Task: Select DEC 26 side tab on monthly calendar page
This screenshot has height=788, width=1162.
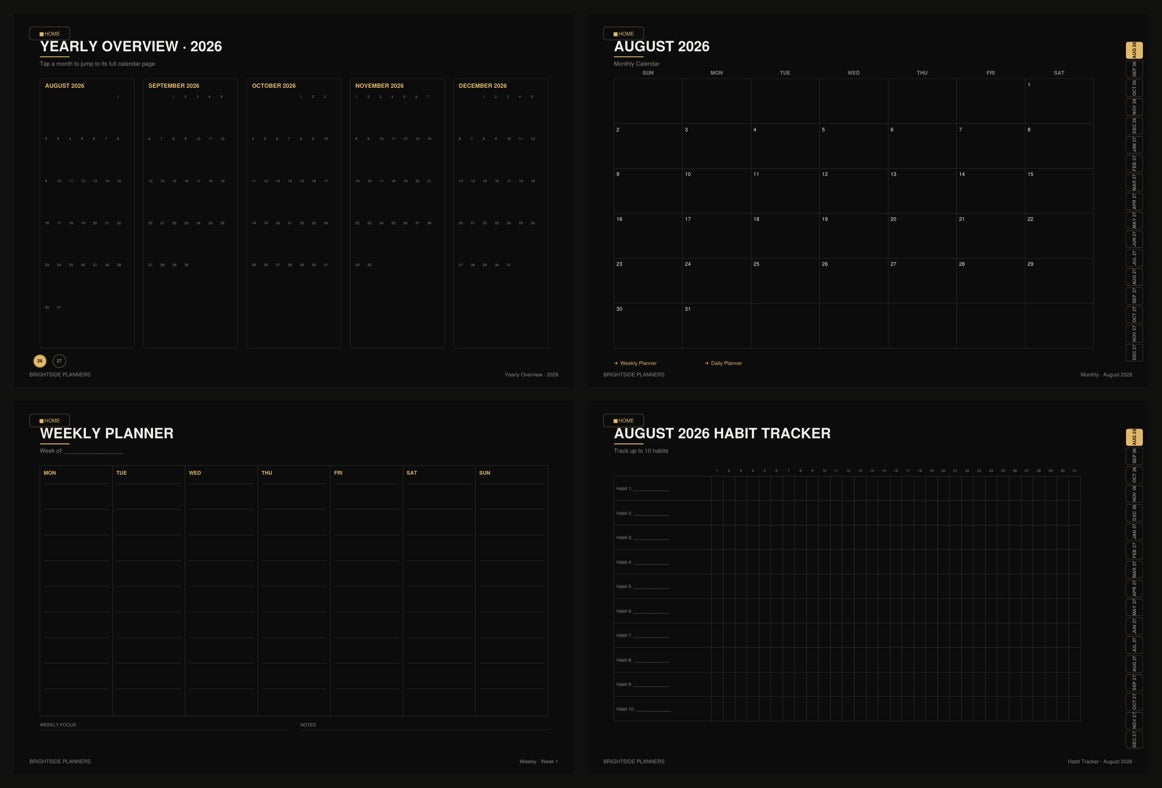Action: point(1134,126)
